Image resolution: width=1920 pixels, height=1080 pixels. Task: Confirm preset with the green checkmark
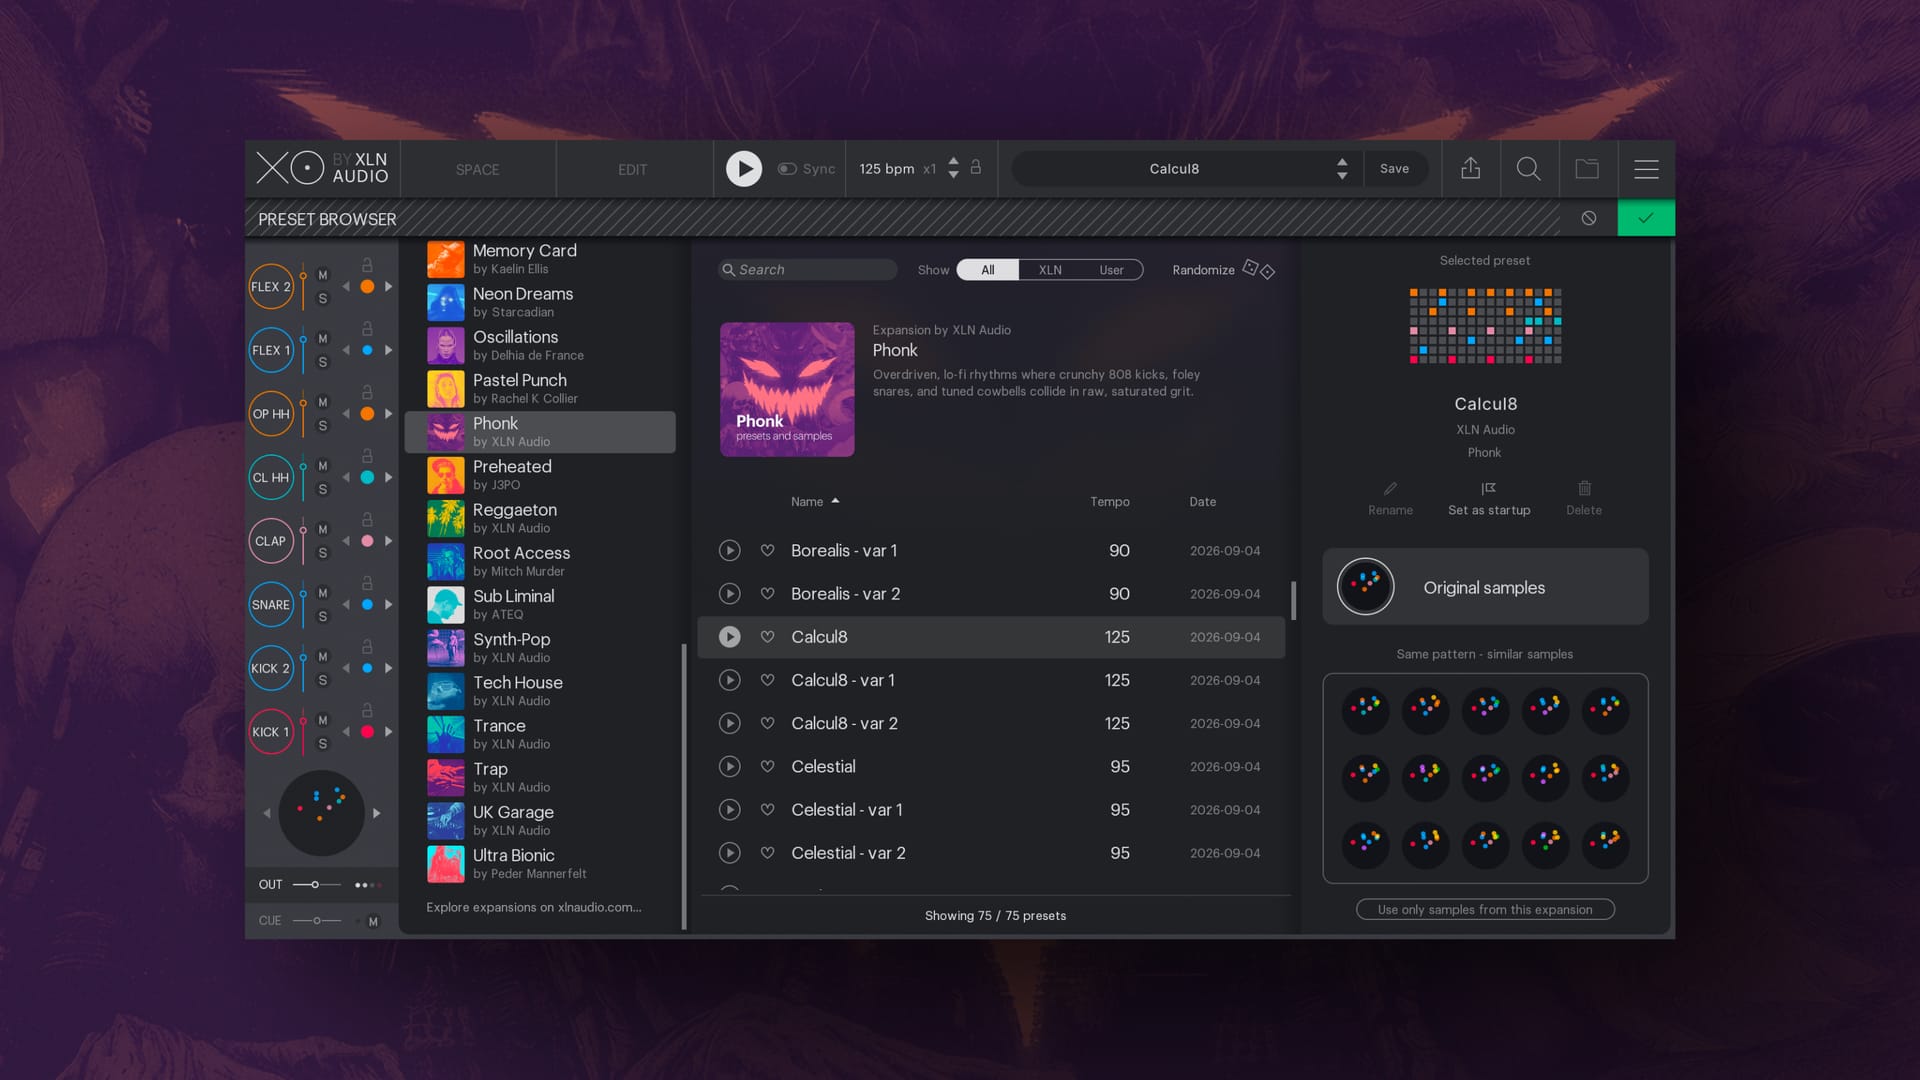pyautogui.click(x=1646, y=218)
